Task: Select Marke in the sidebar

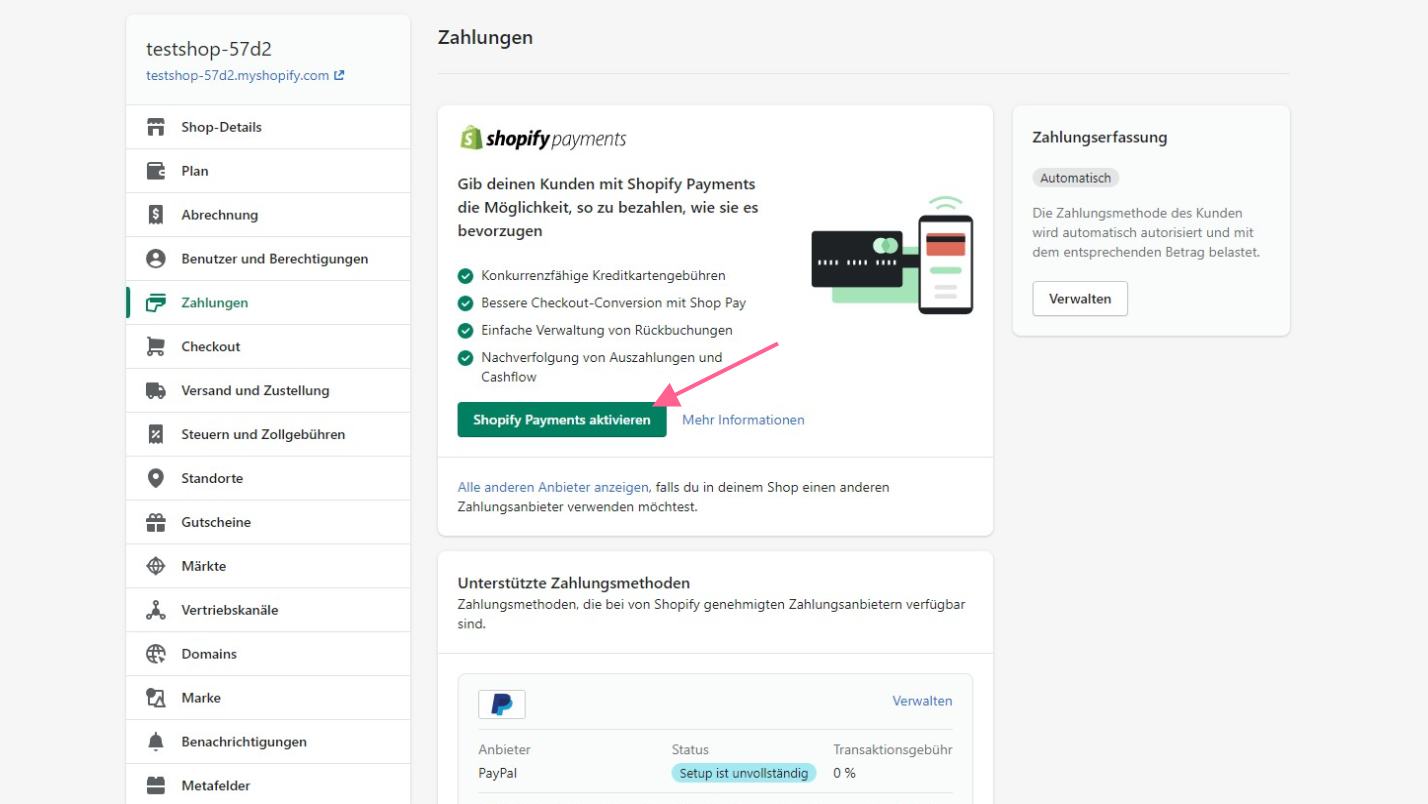Action: pyautogui.click(x=268, y=698)
